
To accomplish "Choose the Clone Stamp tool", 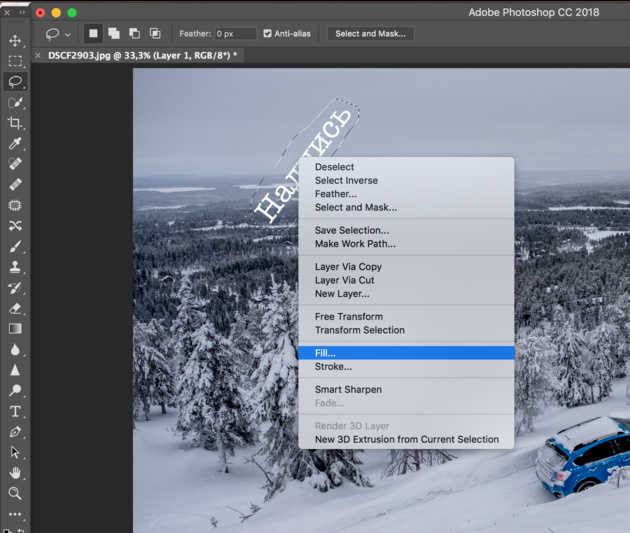I will (x=15, y=267).
